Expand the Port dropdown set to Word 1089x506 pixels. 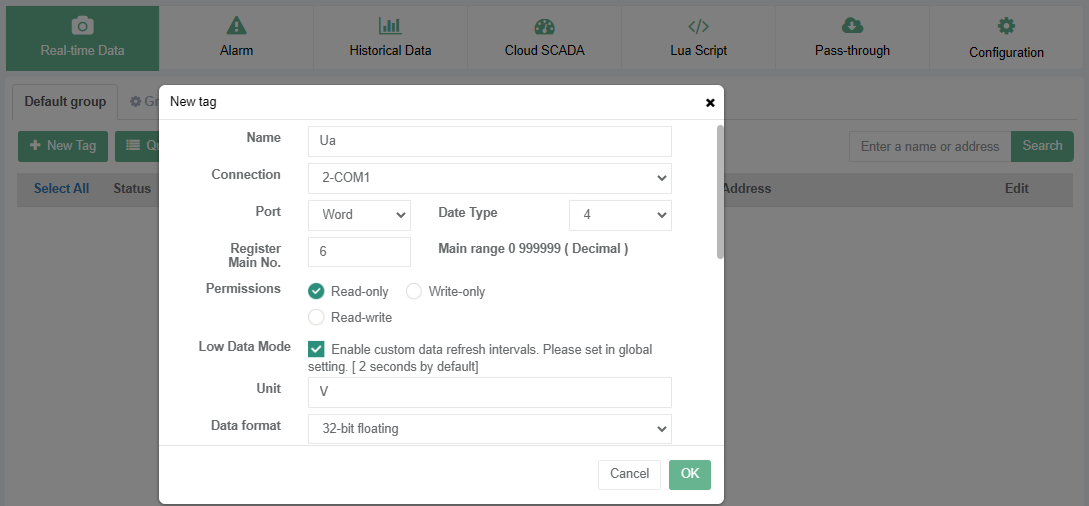coord(359,215)
